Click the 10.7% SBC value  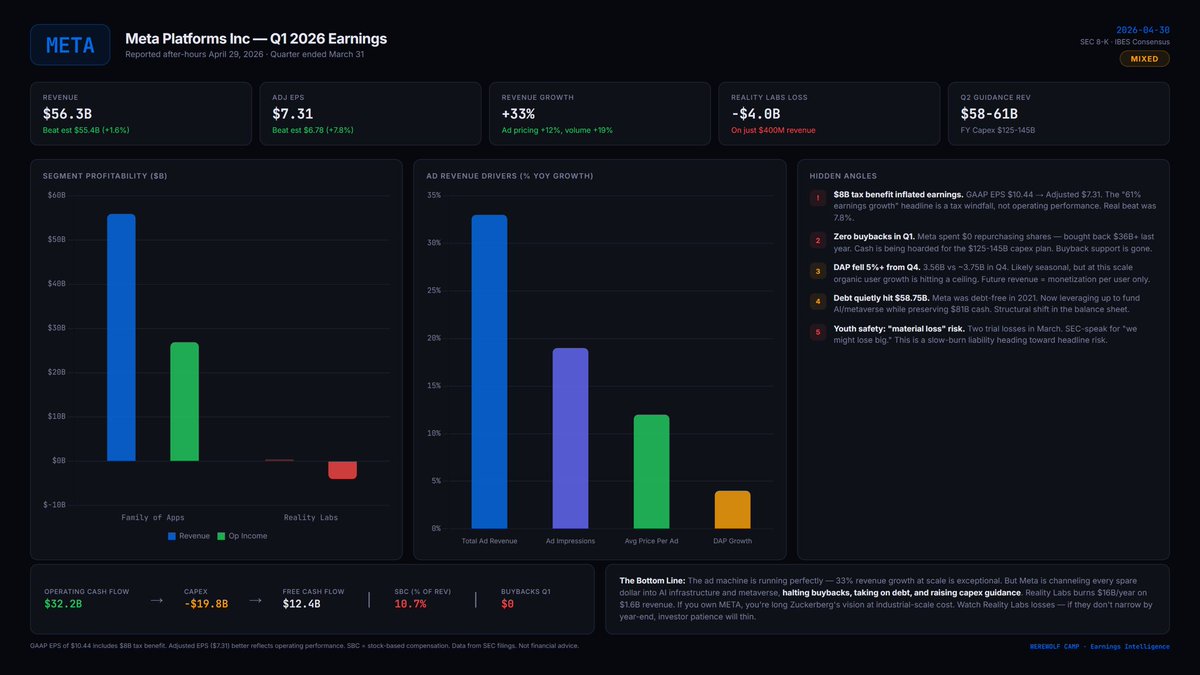410,604
